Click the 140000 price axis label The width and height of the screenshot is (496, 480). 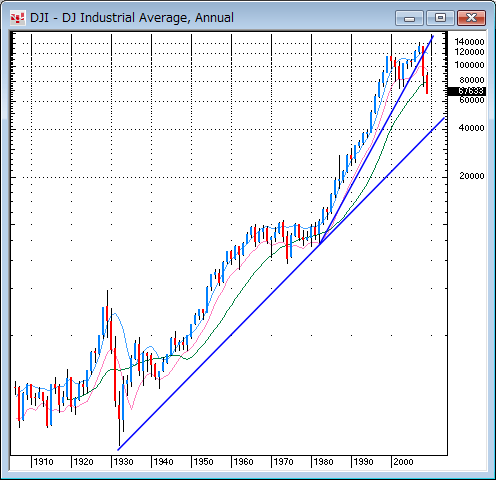(469, 42)
